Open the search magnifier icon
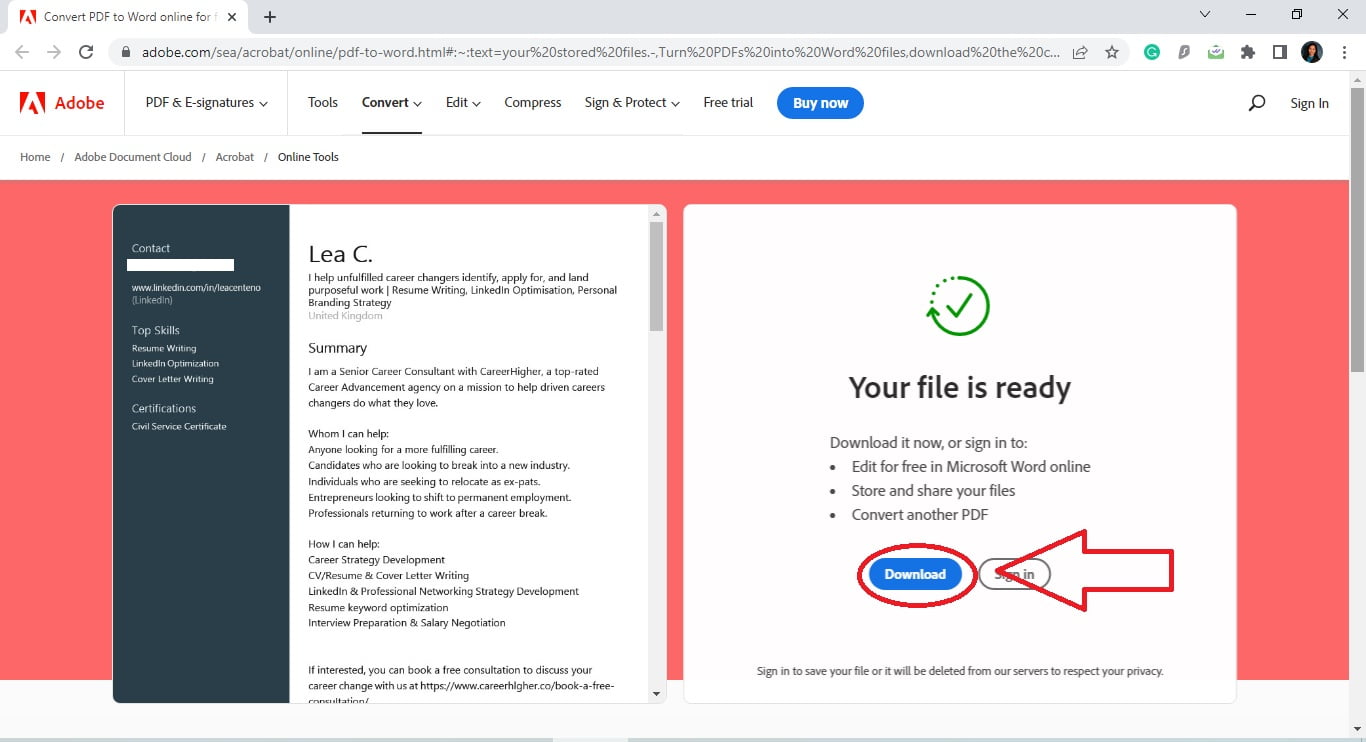Image resolution: width=1366 pixels, height=742 pixels. (x=1257, y=103)
